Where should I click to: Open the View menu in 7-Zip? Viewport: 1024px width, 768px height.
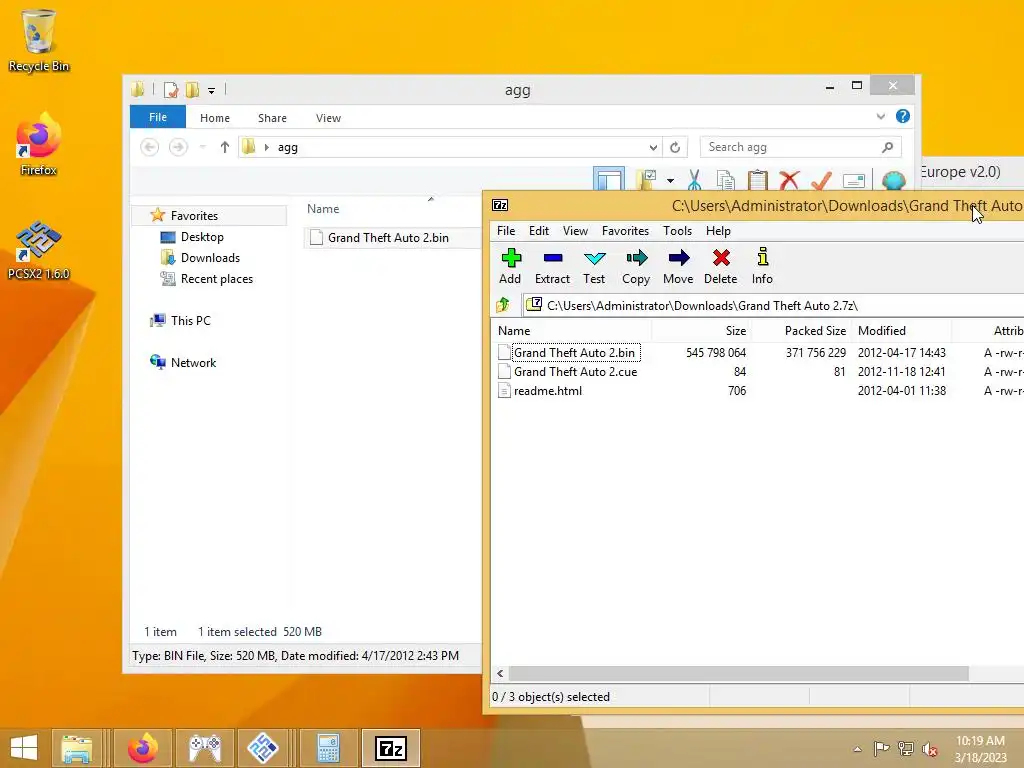pyautogui.click(x=575, y=231)
